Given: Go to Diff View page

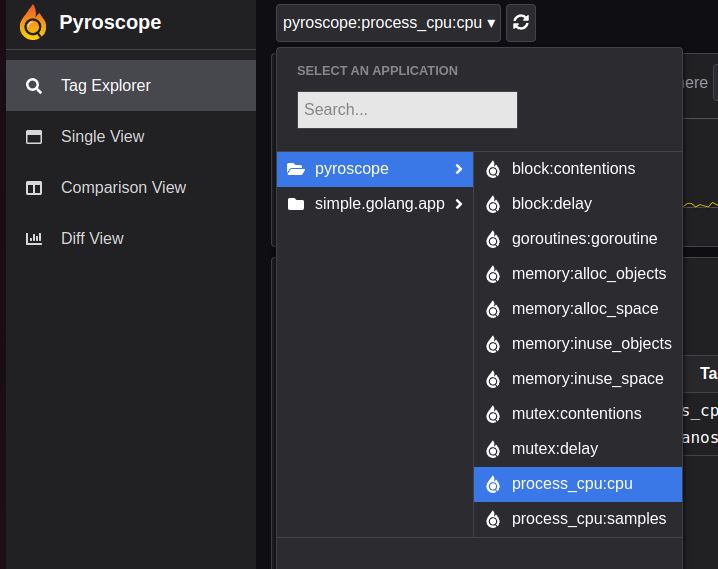Looking at the screenshot, I should point(92,239).
